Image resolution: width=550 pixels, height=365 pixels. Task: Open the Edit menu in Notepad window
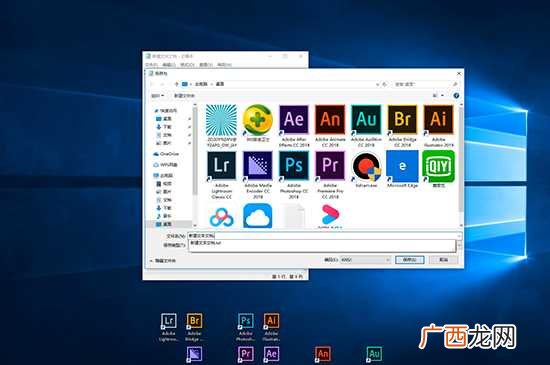169,65
